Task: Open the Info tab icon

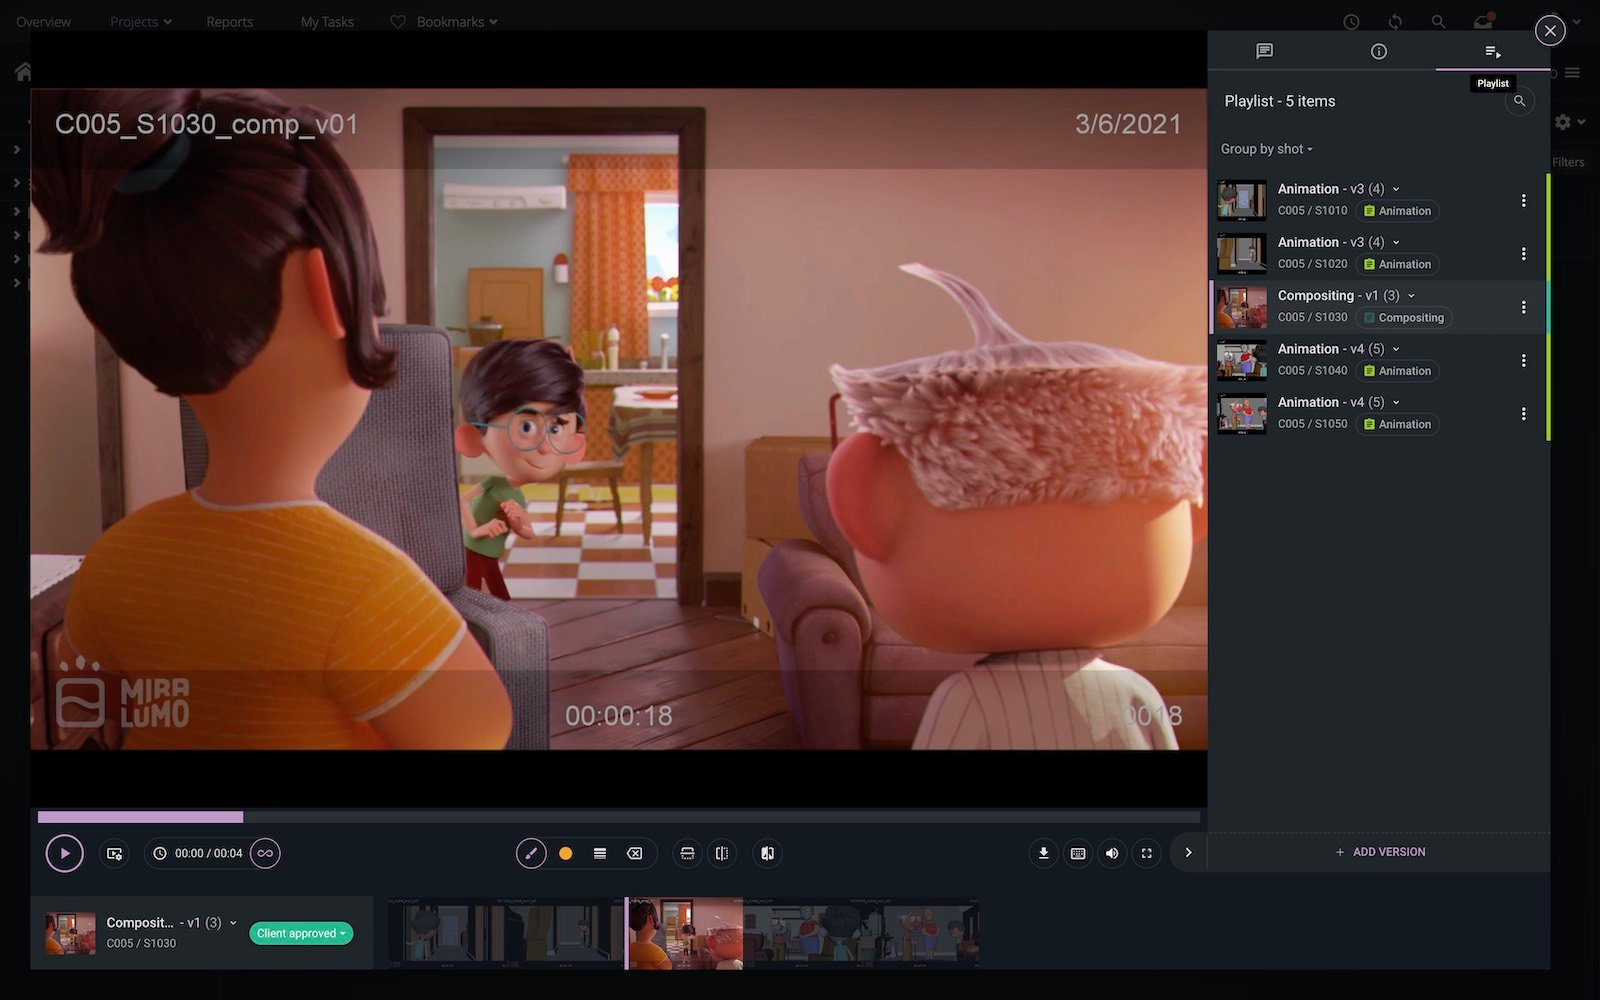Action: [1379, 51]
